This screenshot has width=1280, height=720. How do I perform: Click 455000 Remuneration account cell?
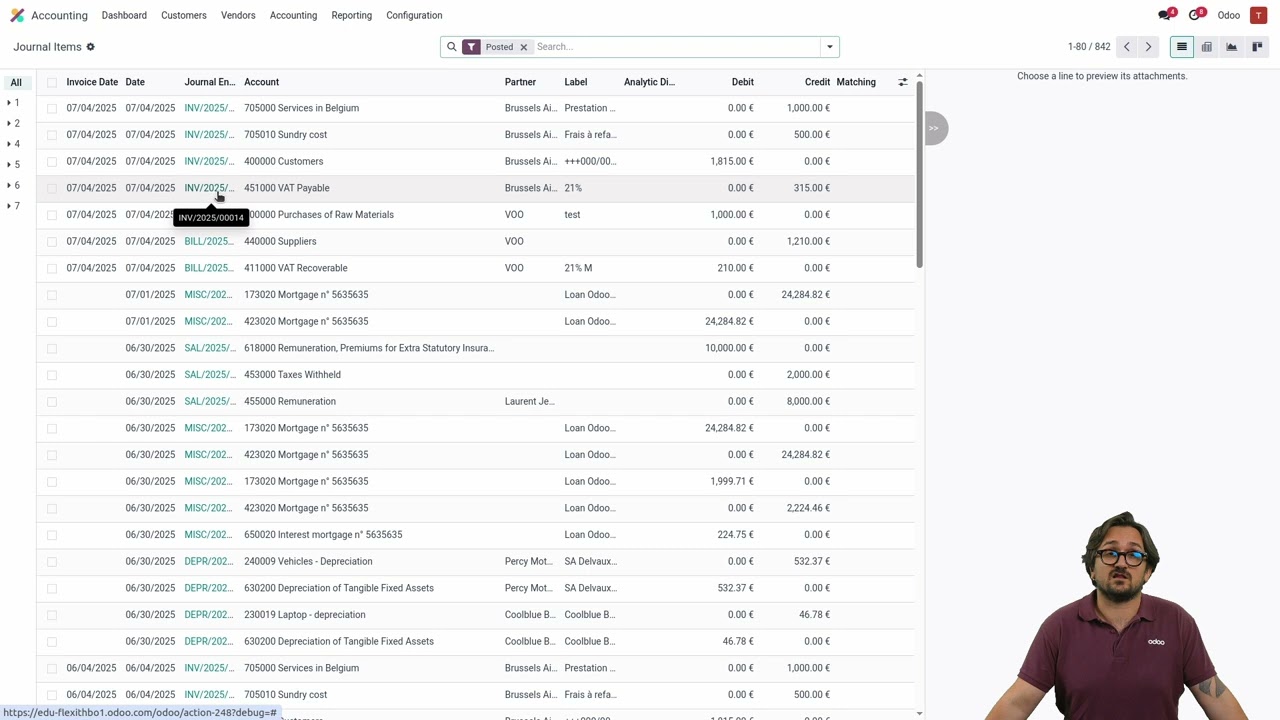tap(290, 401)
